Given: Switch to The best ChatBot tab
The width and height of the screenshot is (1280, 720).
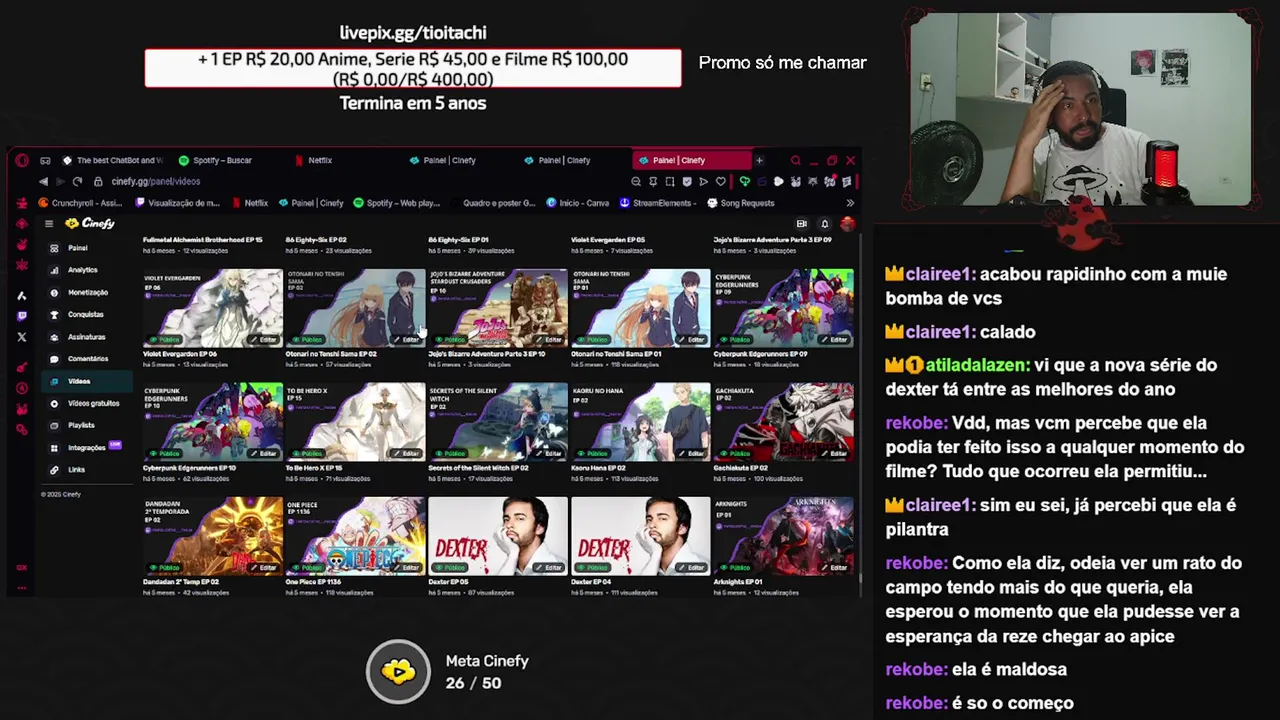Looking at the screenshot, I should [112, 160].
